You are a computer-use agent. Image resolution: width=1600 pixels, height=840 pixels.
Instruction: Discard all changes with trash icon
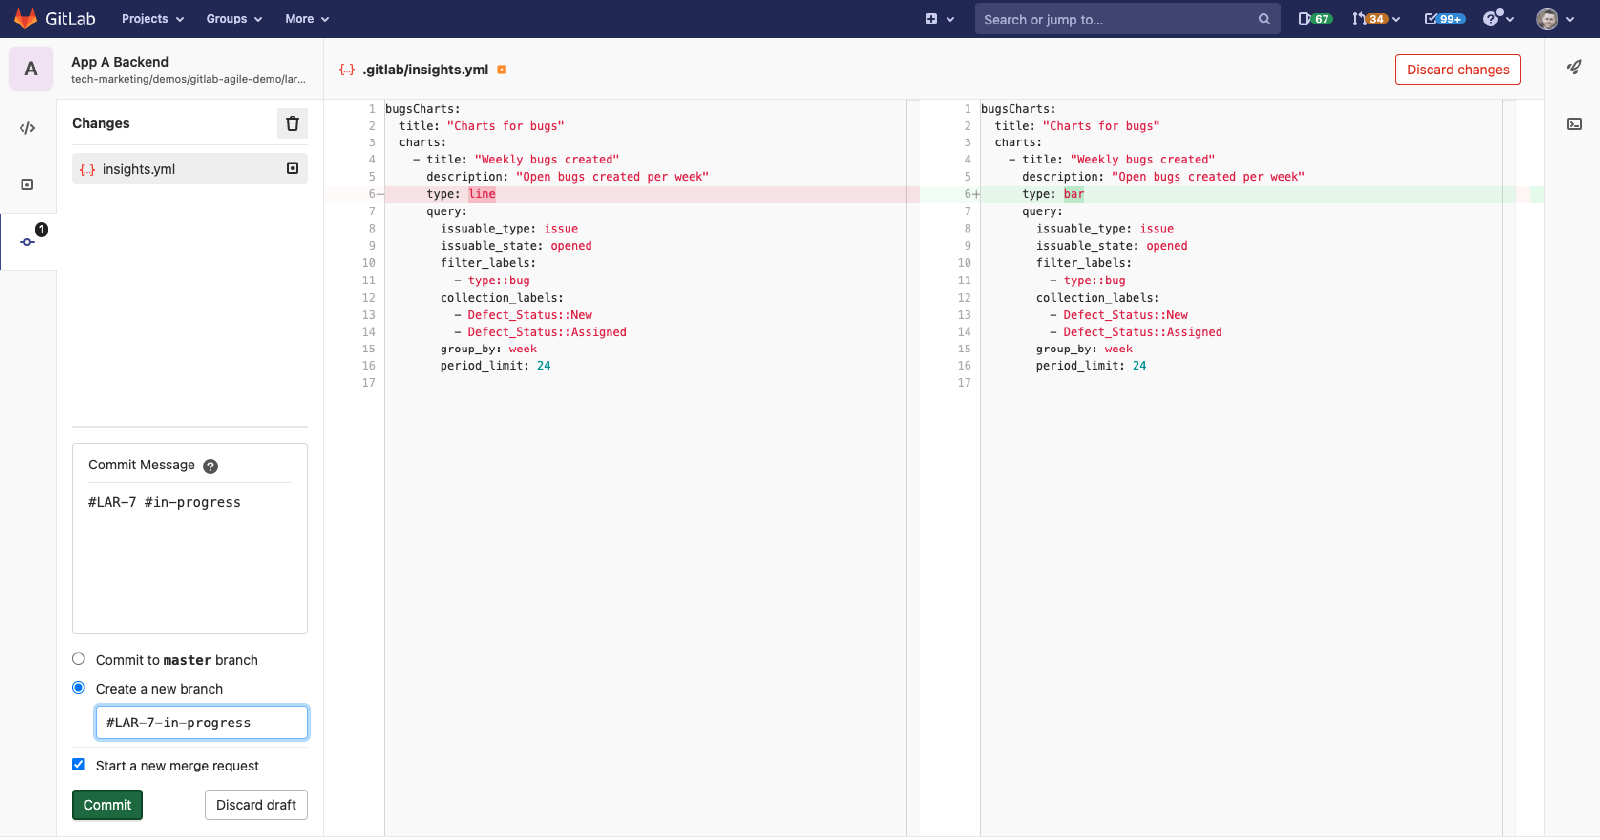click(292, 124)
